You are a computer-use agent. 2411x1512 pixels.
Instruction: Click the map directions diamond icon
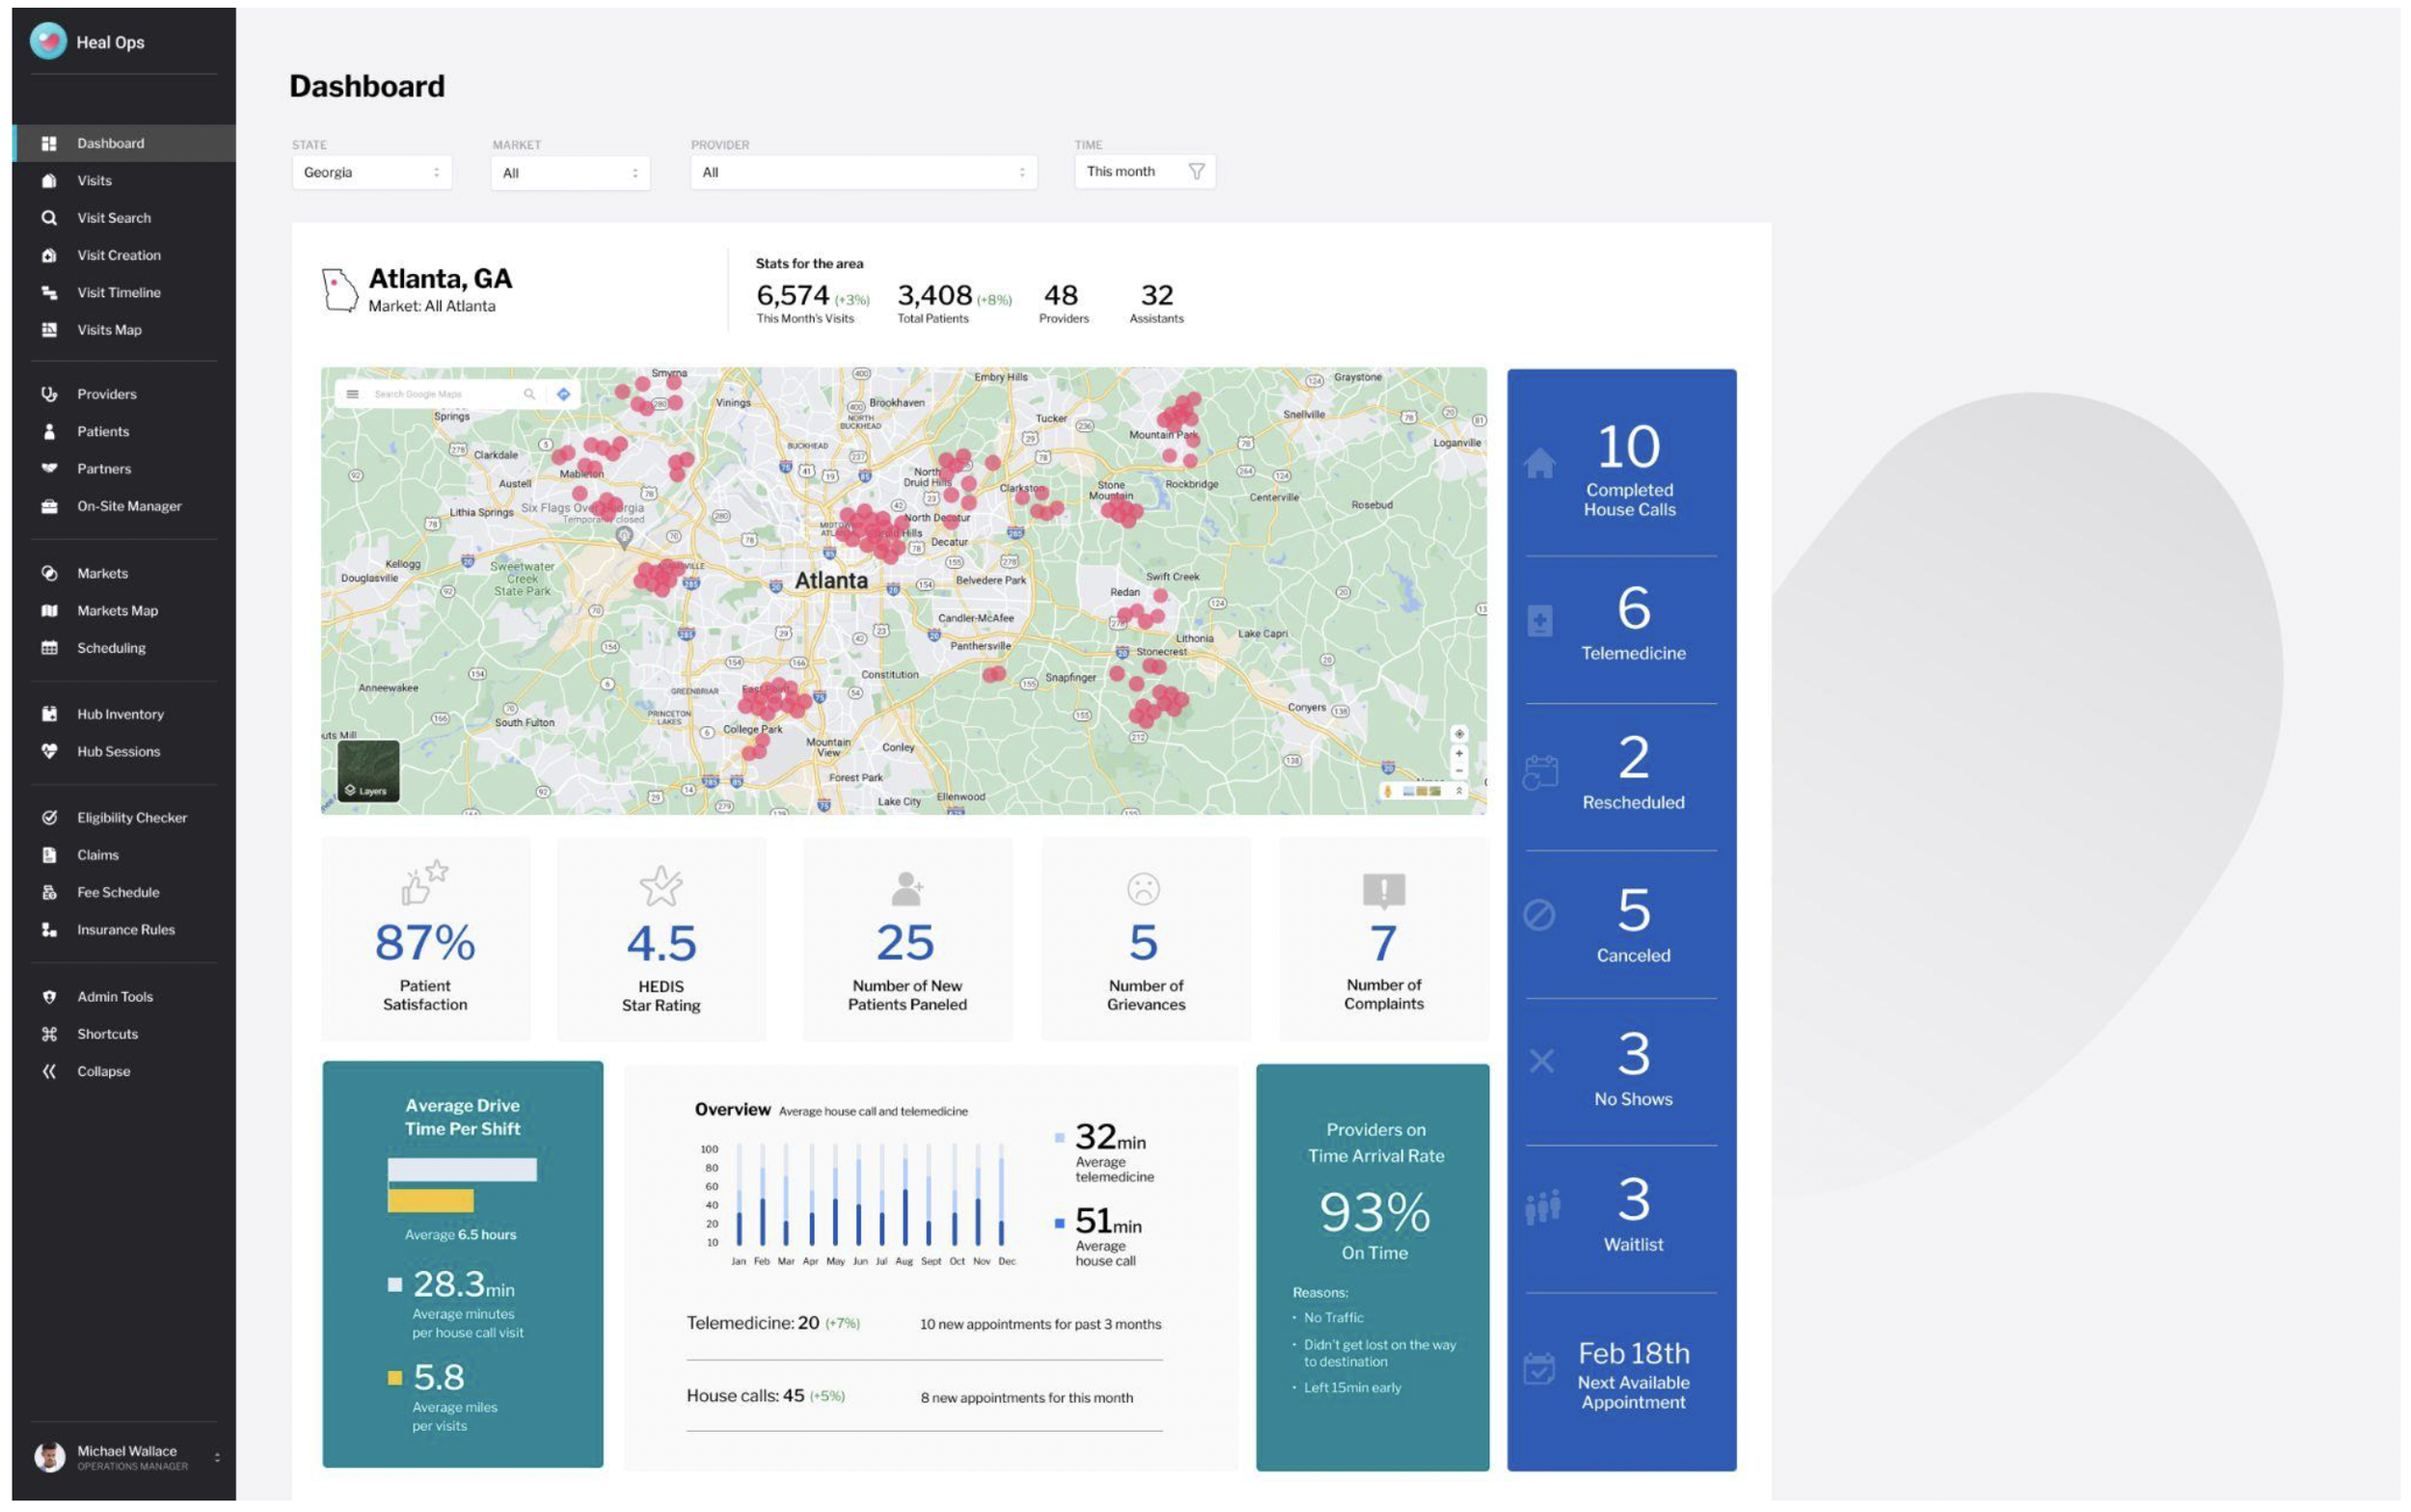tap(564, 394)
